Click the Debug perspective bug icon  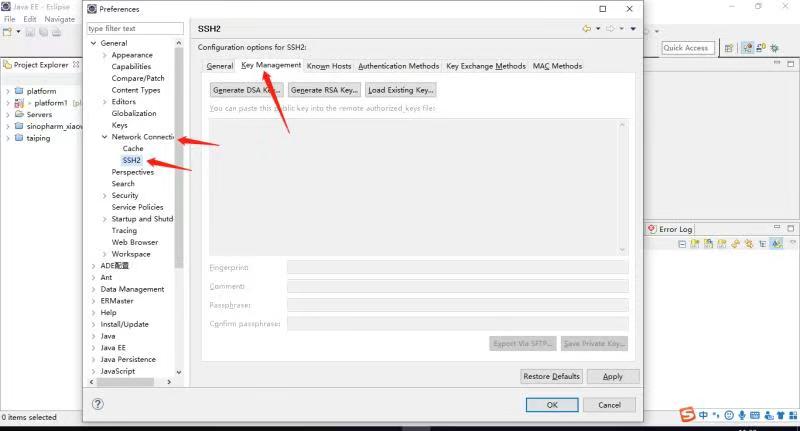(x=774, y=48)
